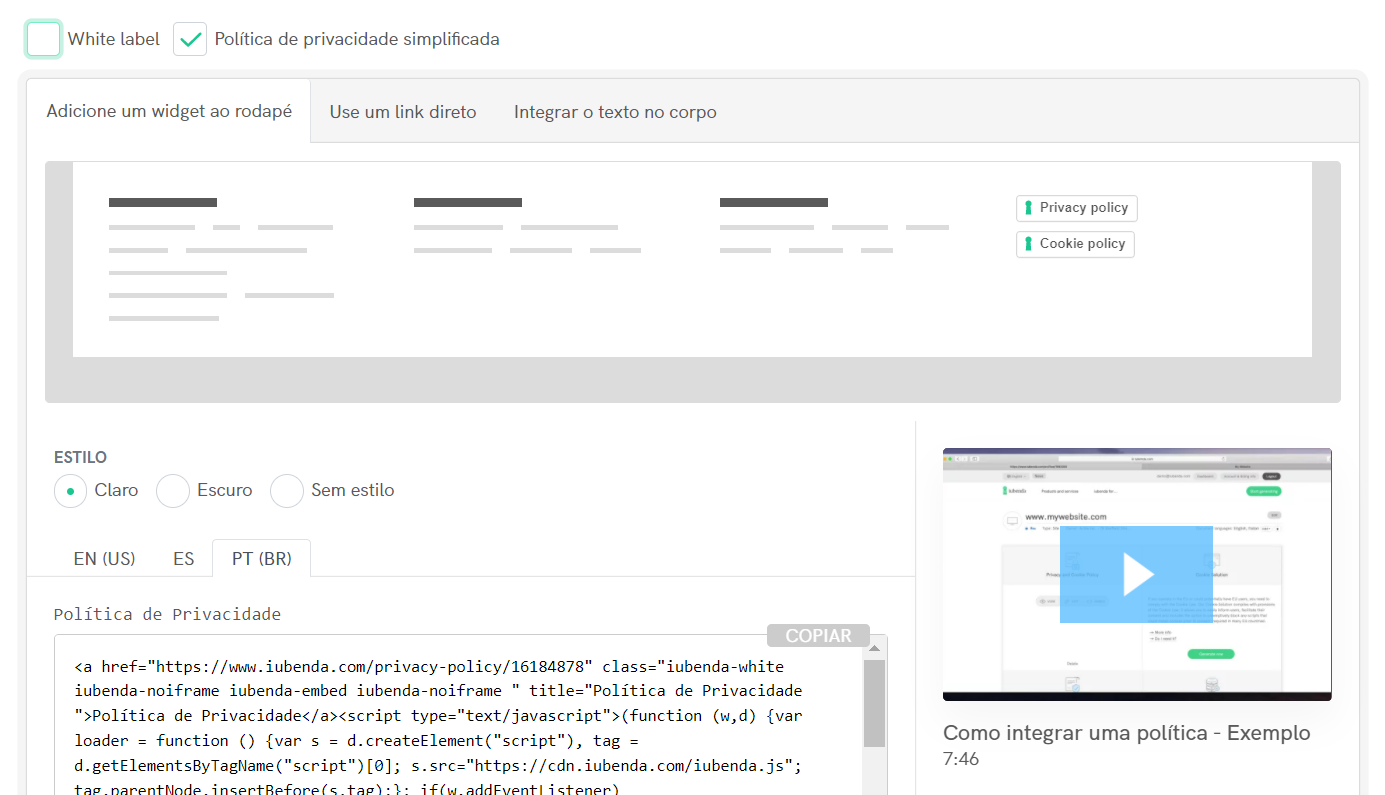
Task: Click the code snippet scrollbar thumb
Action: pos(874,703)
